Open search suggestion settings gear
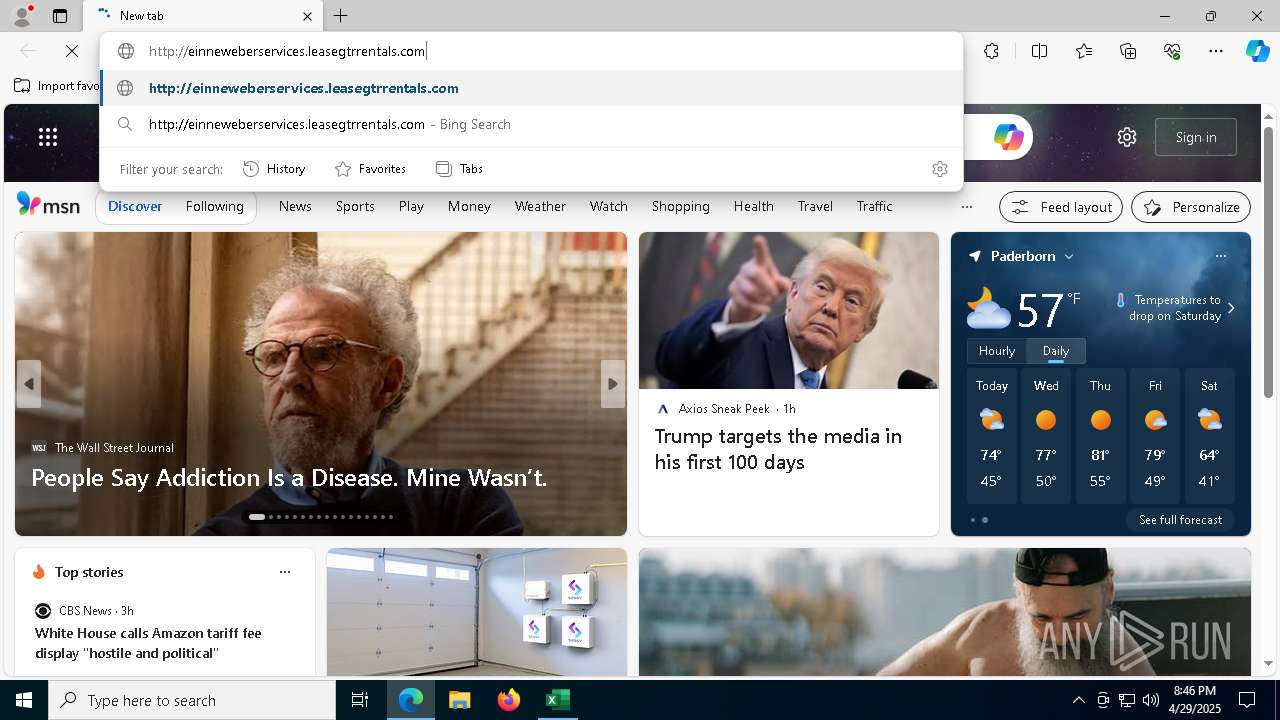1280x720 pixels. coord(939,169)
